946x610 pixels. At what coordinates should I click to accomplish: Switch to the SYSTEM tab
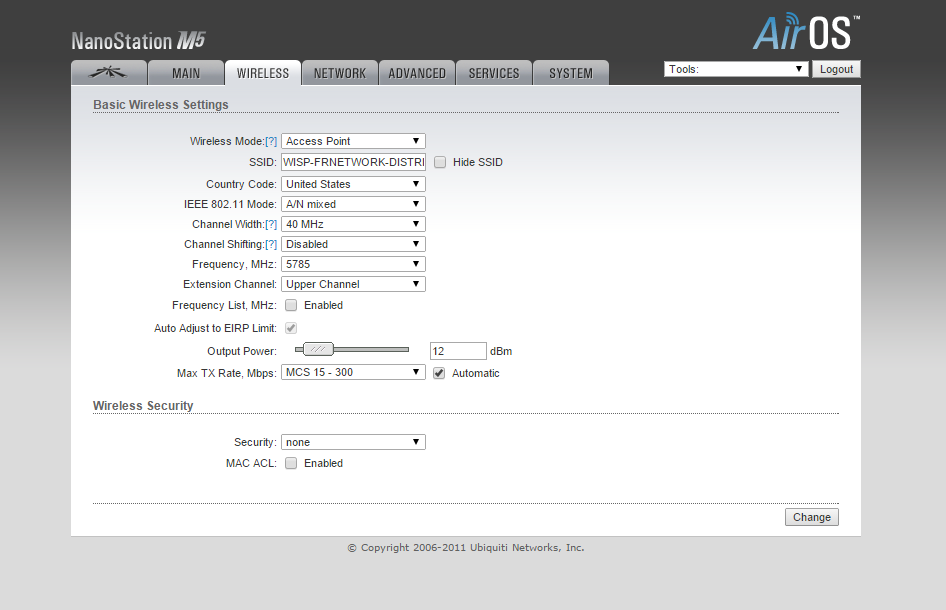pyautogui.click(x=571, y=73)
